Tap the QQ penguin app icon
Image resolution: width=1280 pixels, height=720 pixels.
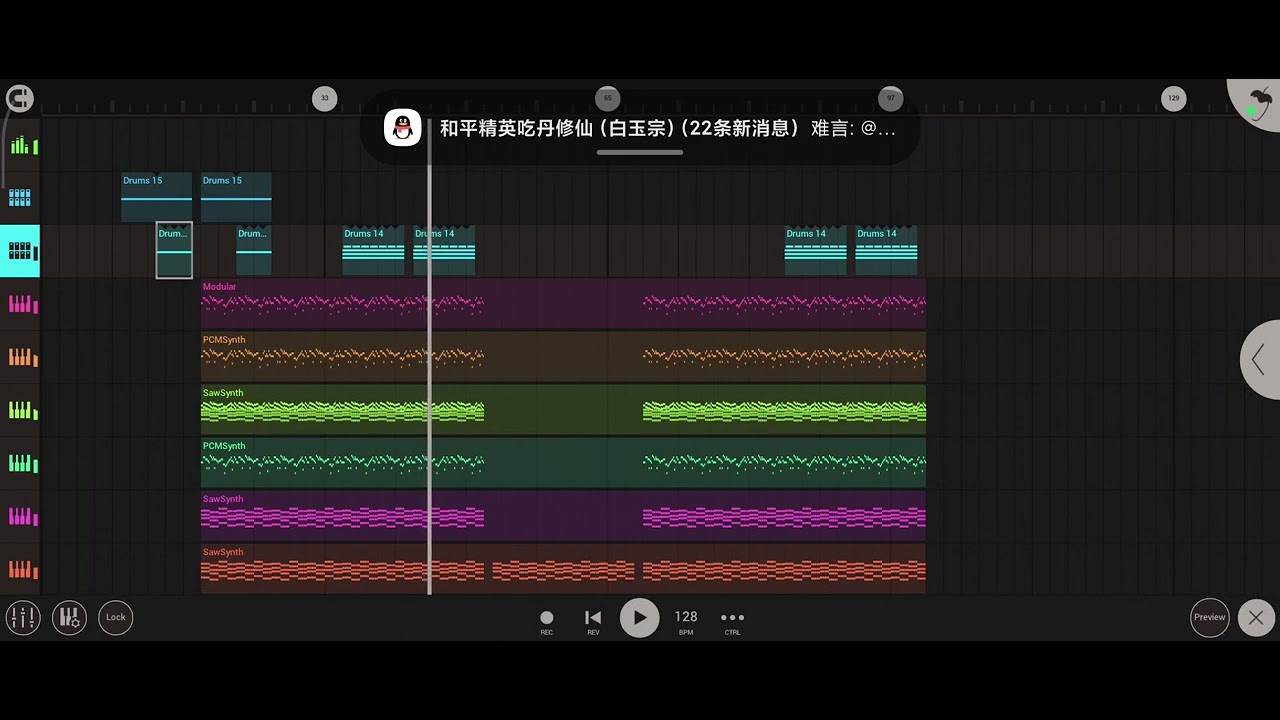coord(403,128)
